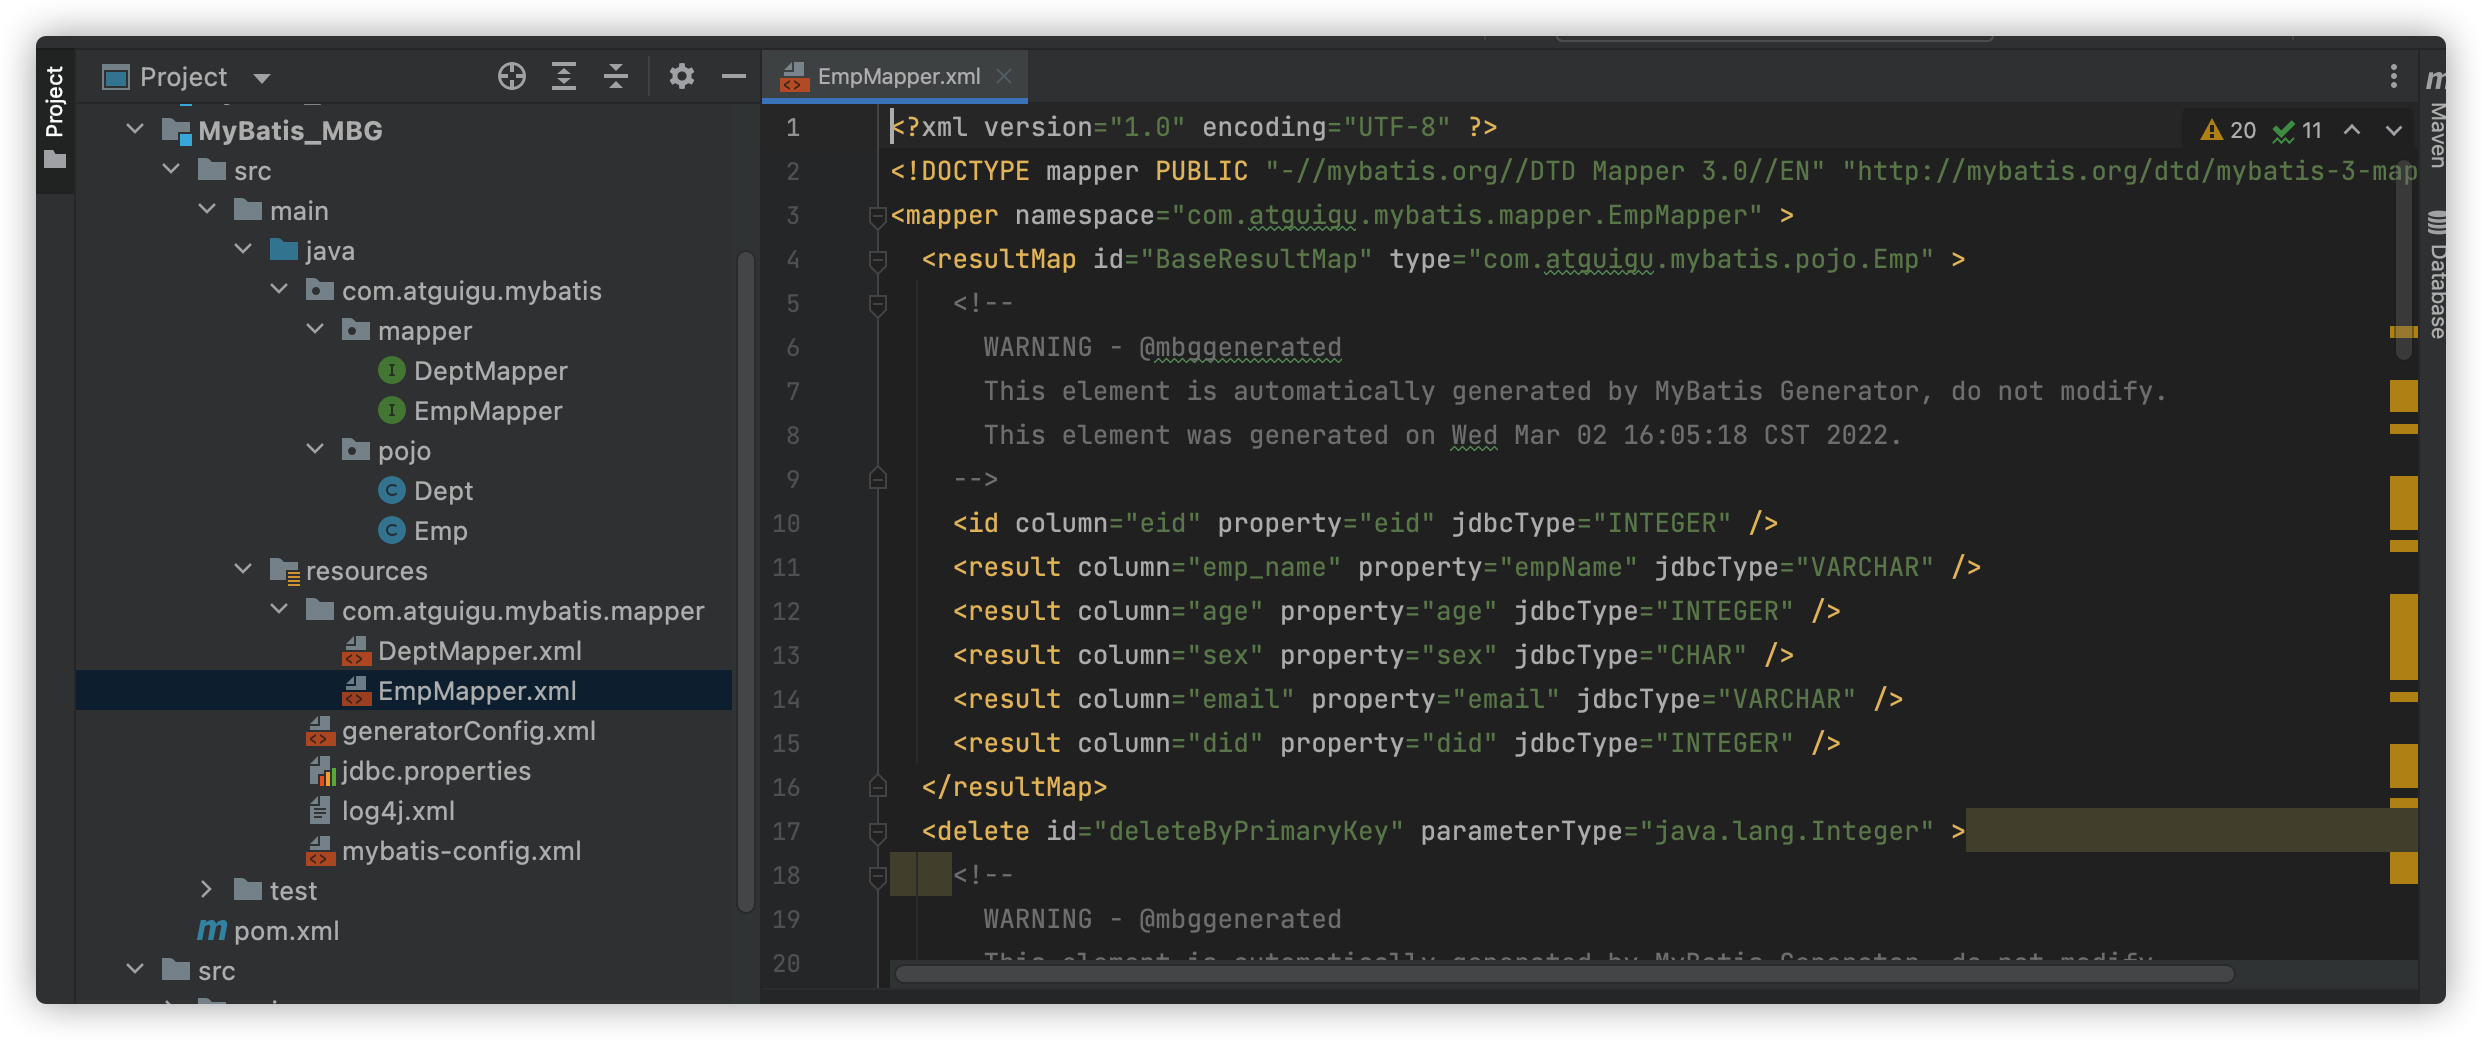Image resolution: width=2482 pixels, height=1040 pixels.
Task: Click the Expand All icon in Project toolbar
Action: pos(564,76)
